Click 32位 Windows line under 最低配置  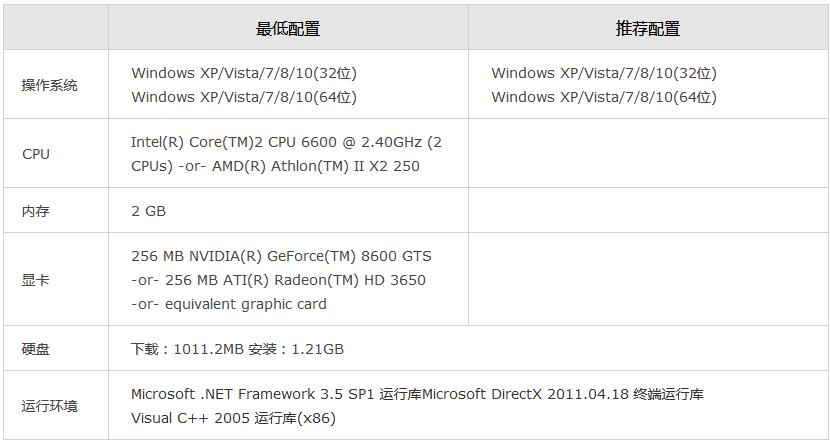pos(244,73)
